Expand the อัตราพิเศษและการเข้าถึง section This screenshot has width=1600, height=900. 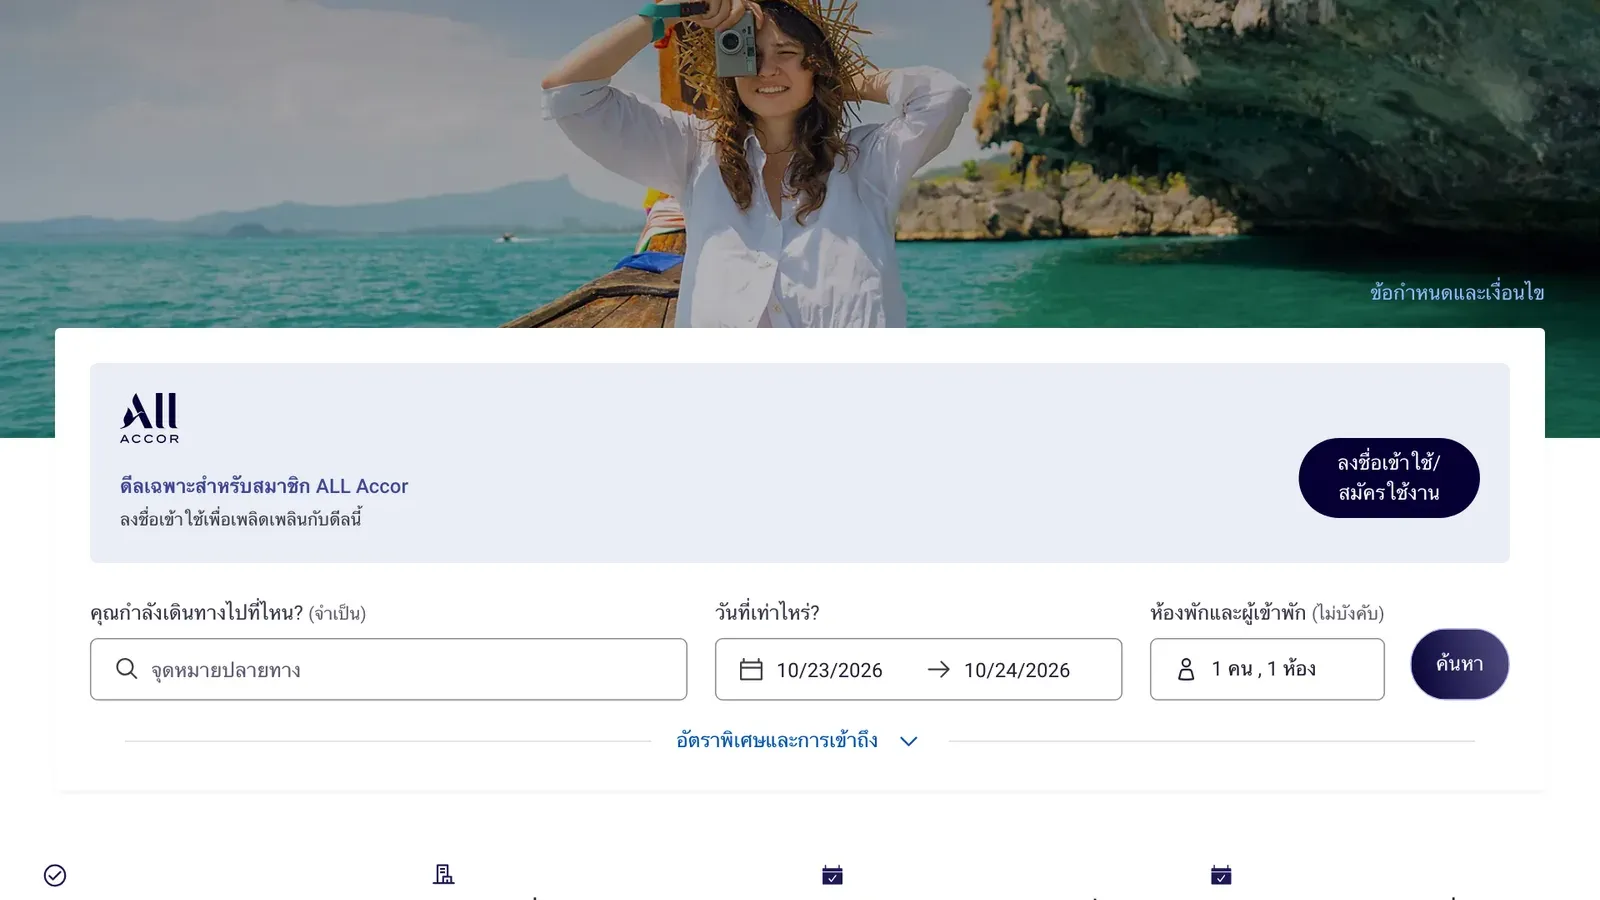click(x=797, y=741)
